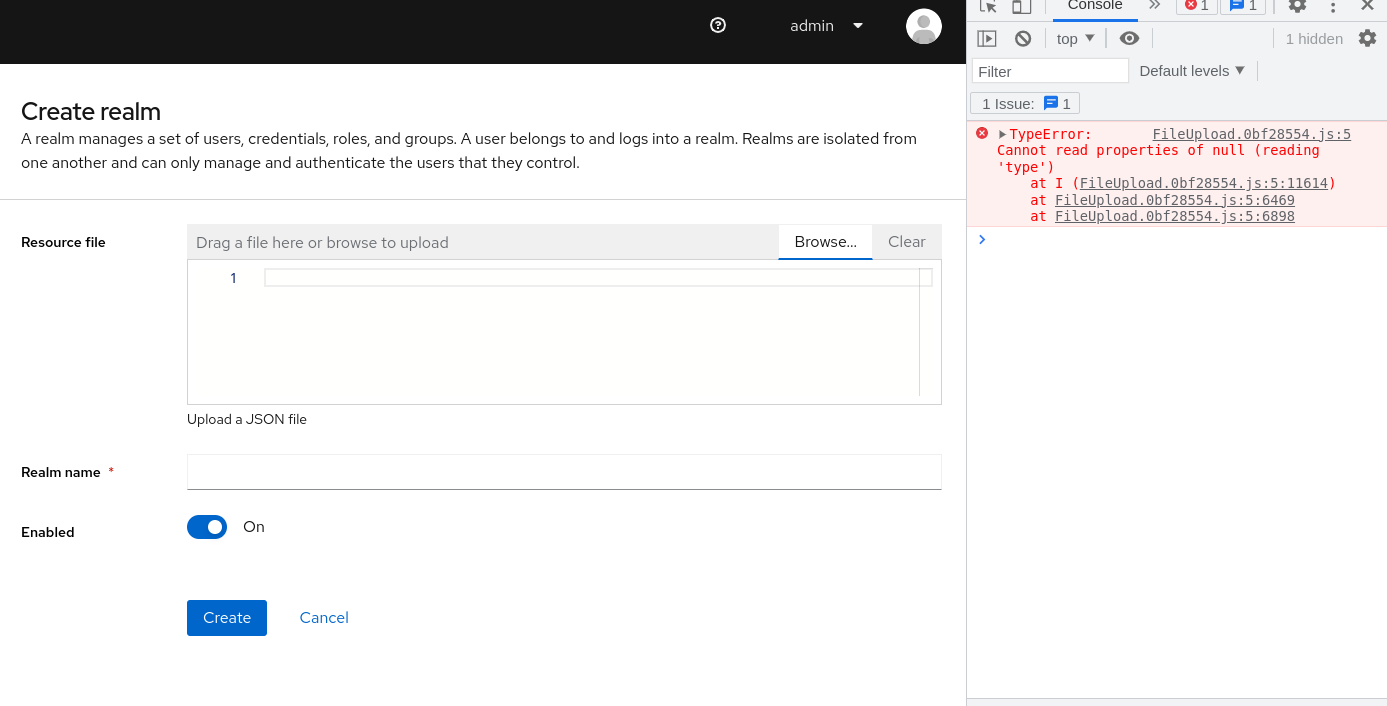Open more DevTools panels with the chevron
1387x706 pixels.
coord(1155,7)
